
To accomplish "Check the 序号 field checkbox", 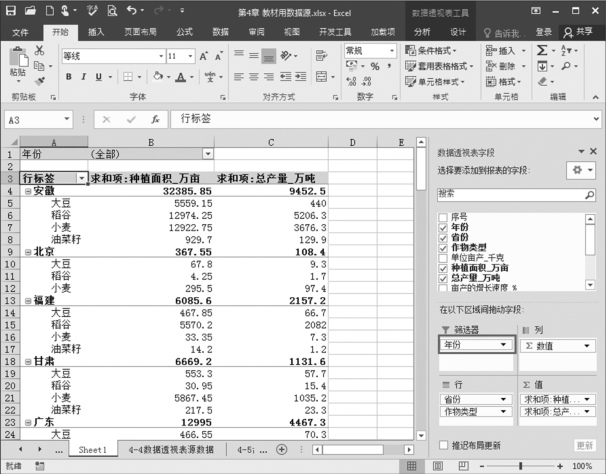I will click(x=443, y=217).
